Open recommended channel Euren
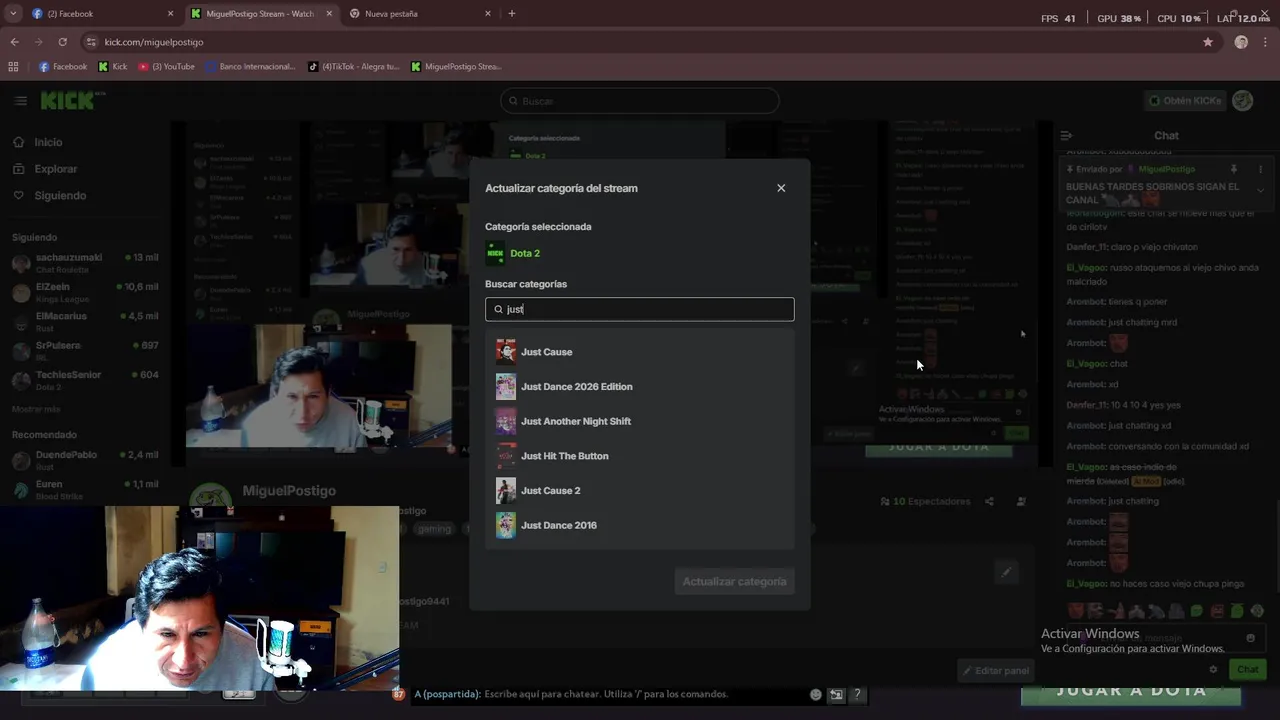Image resolution: width=1280 pixels, height=720 pixels. pyautogui.click(x=84, y=489)
